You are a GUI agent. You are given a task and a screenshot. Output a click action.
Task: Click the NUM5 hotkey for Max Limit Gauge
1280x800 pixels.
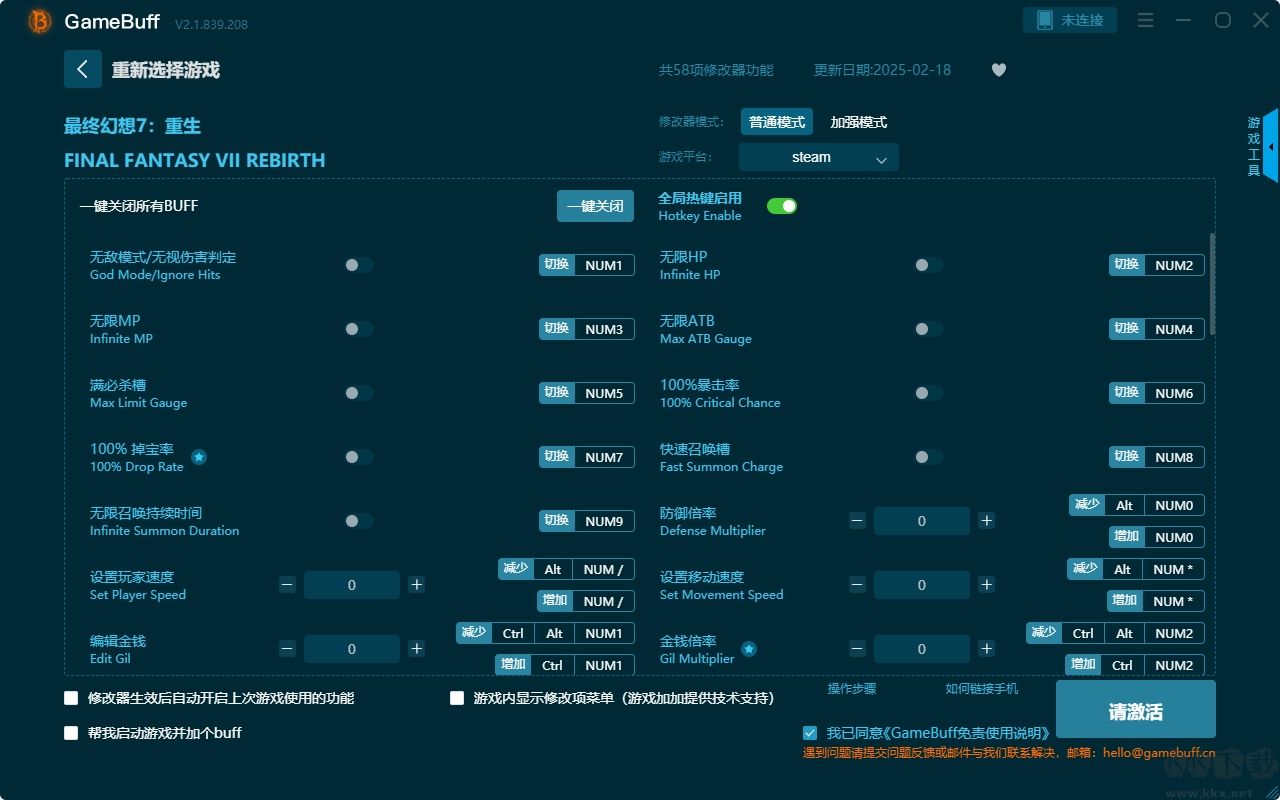(x=604, y=393)
